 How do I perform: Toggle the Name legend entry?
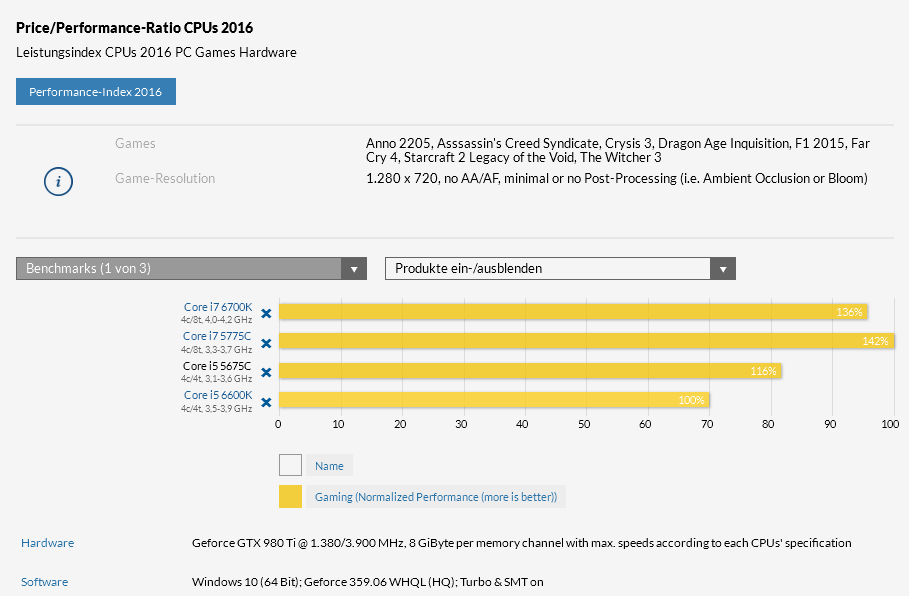329,466
